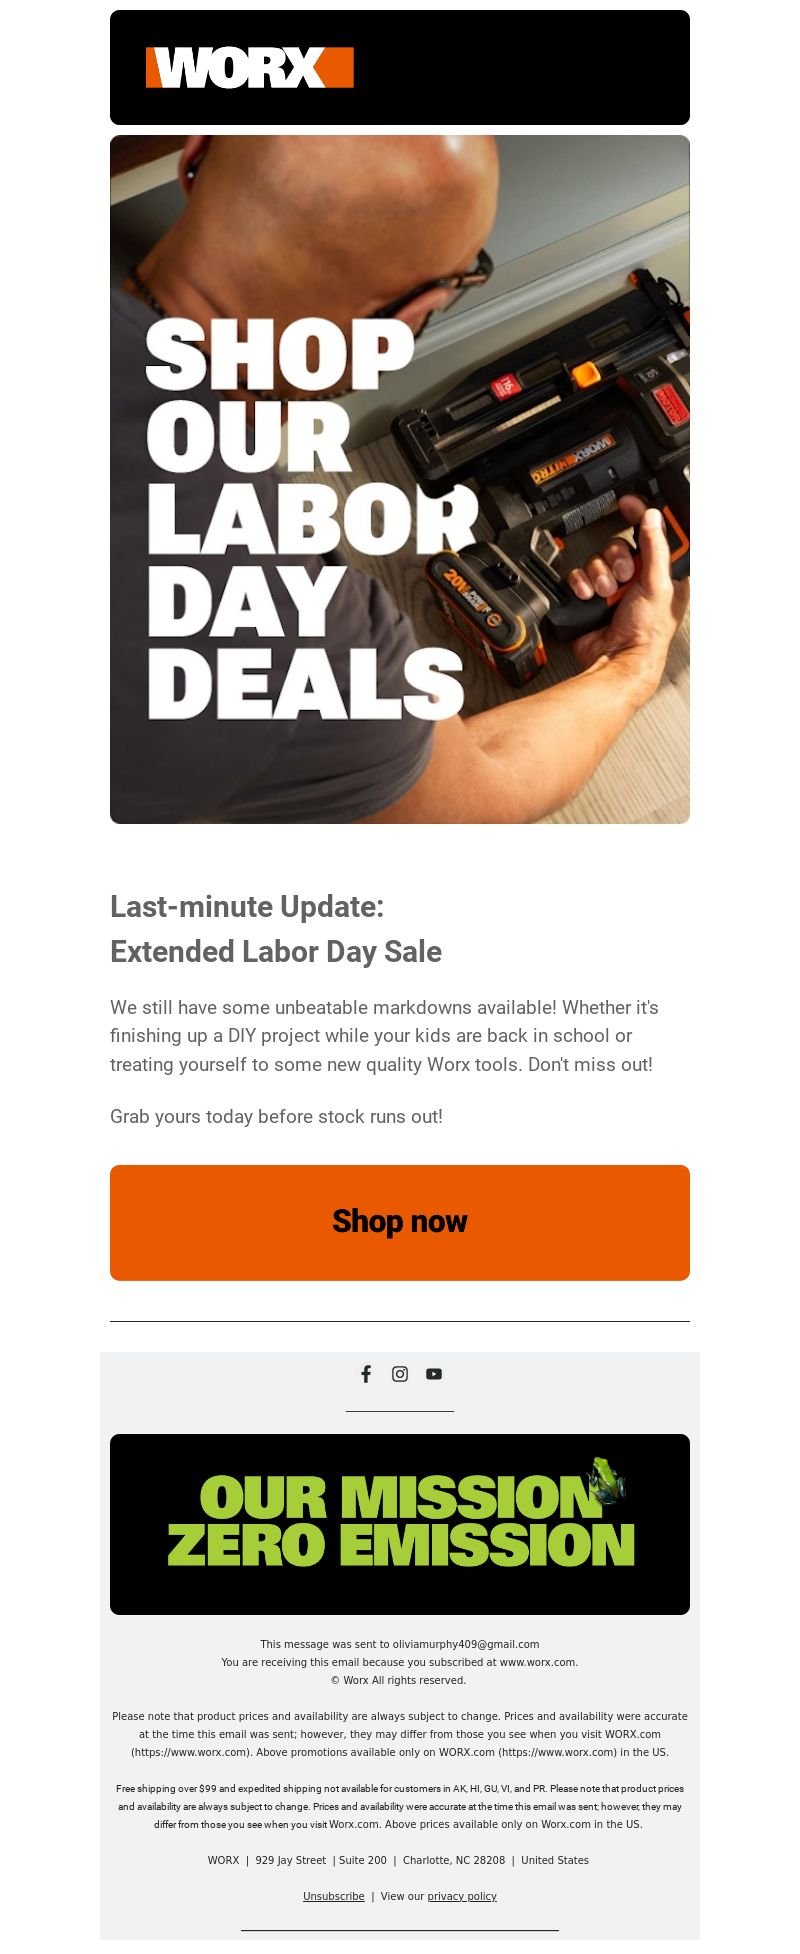
Task: Click the Last-minute Update heading line
Action: click(x=247, y=906)
